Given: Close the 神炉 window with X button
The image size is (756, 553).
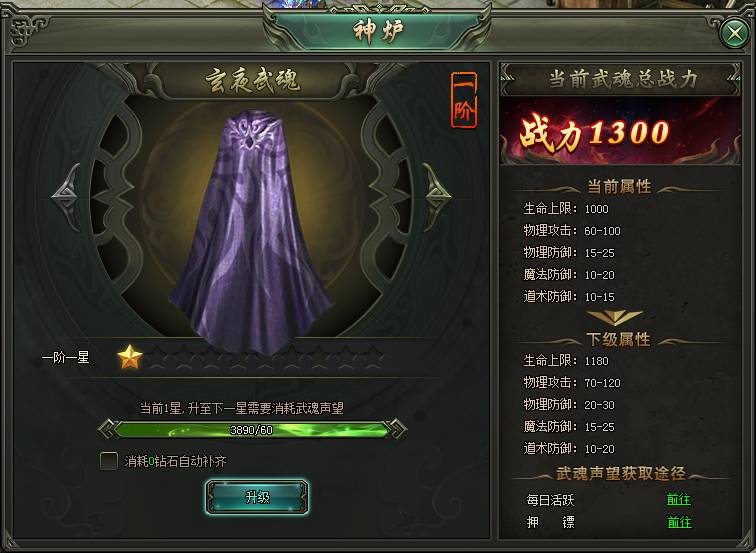Looking at the screenshot, I should tap(735, 33).
